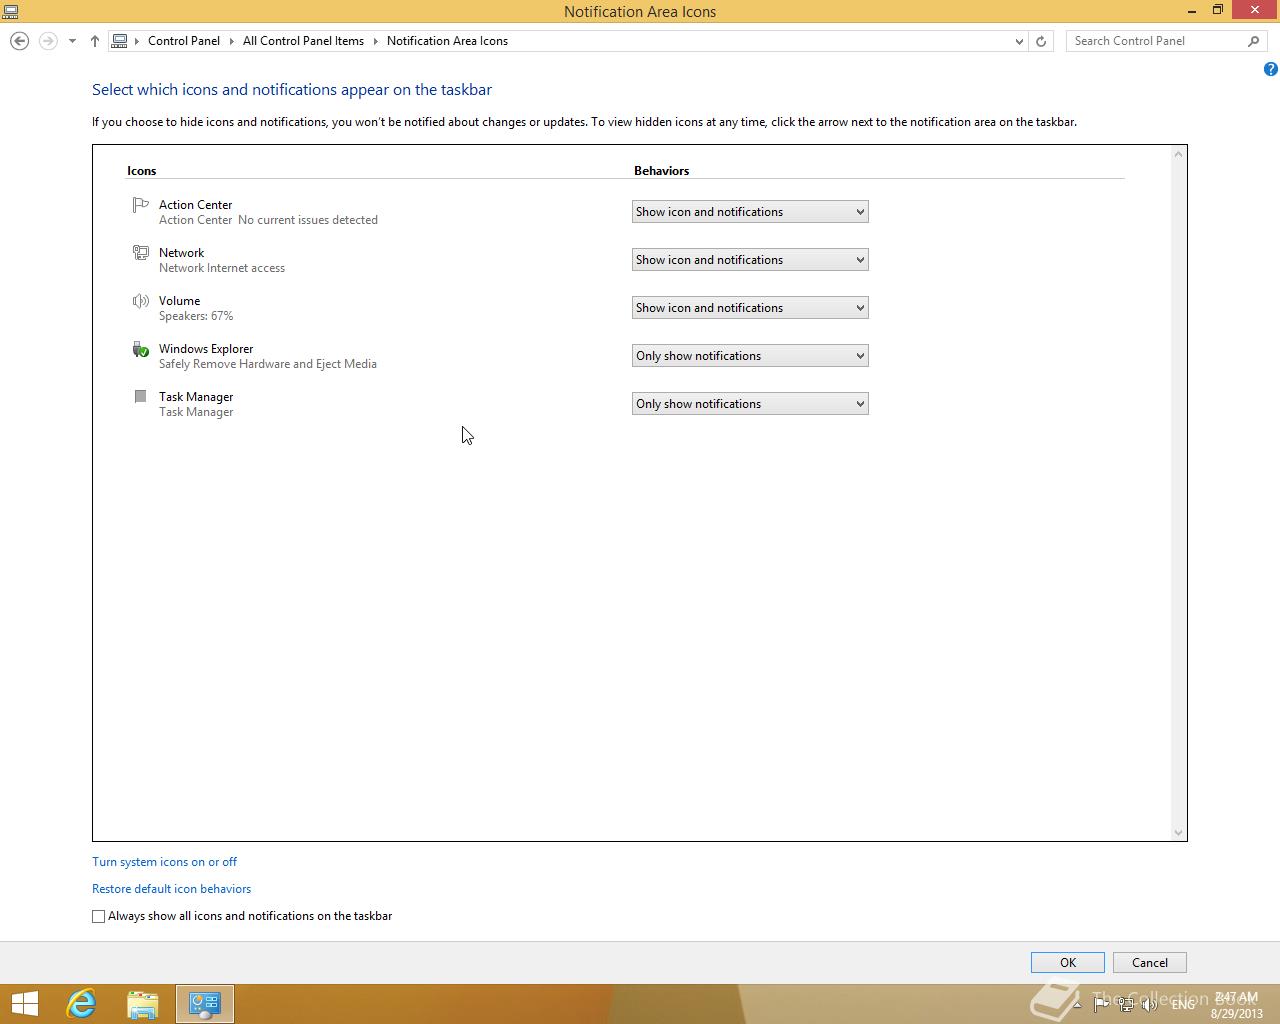Open Action Center behavior dropdown
This screenshot has width=1280, height=1024.
[750, 212]
